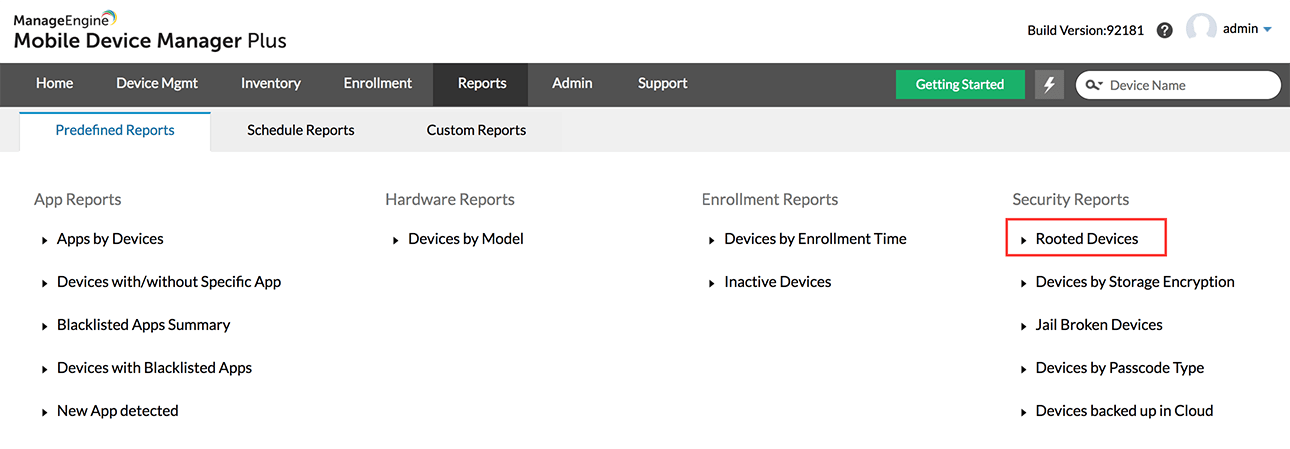1290x449 pixels.
Task: Expand arrow beside Devices by Model
Action: coord(397,241)
